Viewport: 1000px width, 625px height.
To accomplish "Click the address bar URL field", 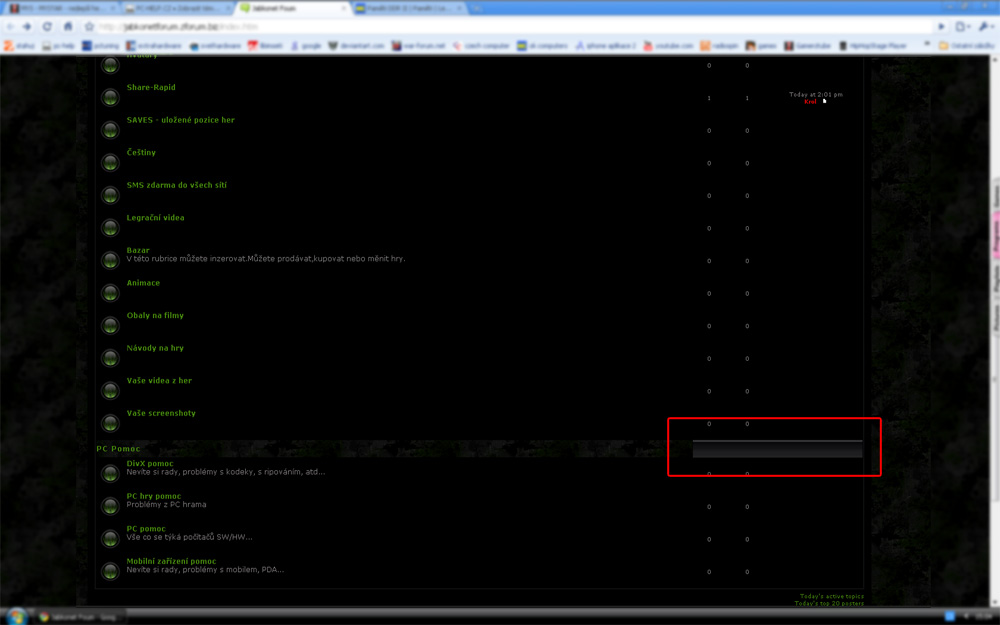I will coord(500,27).
